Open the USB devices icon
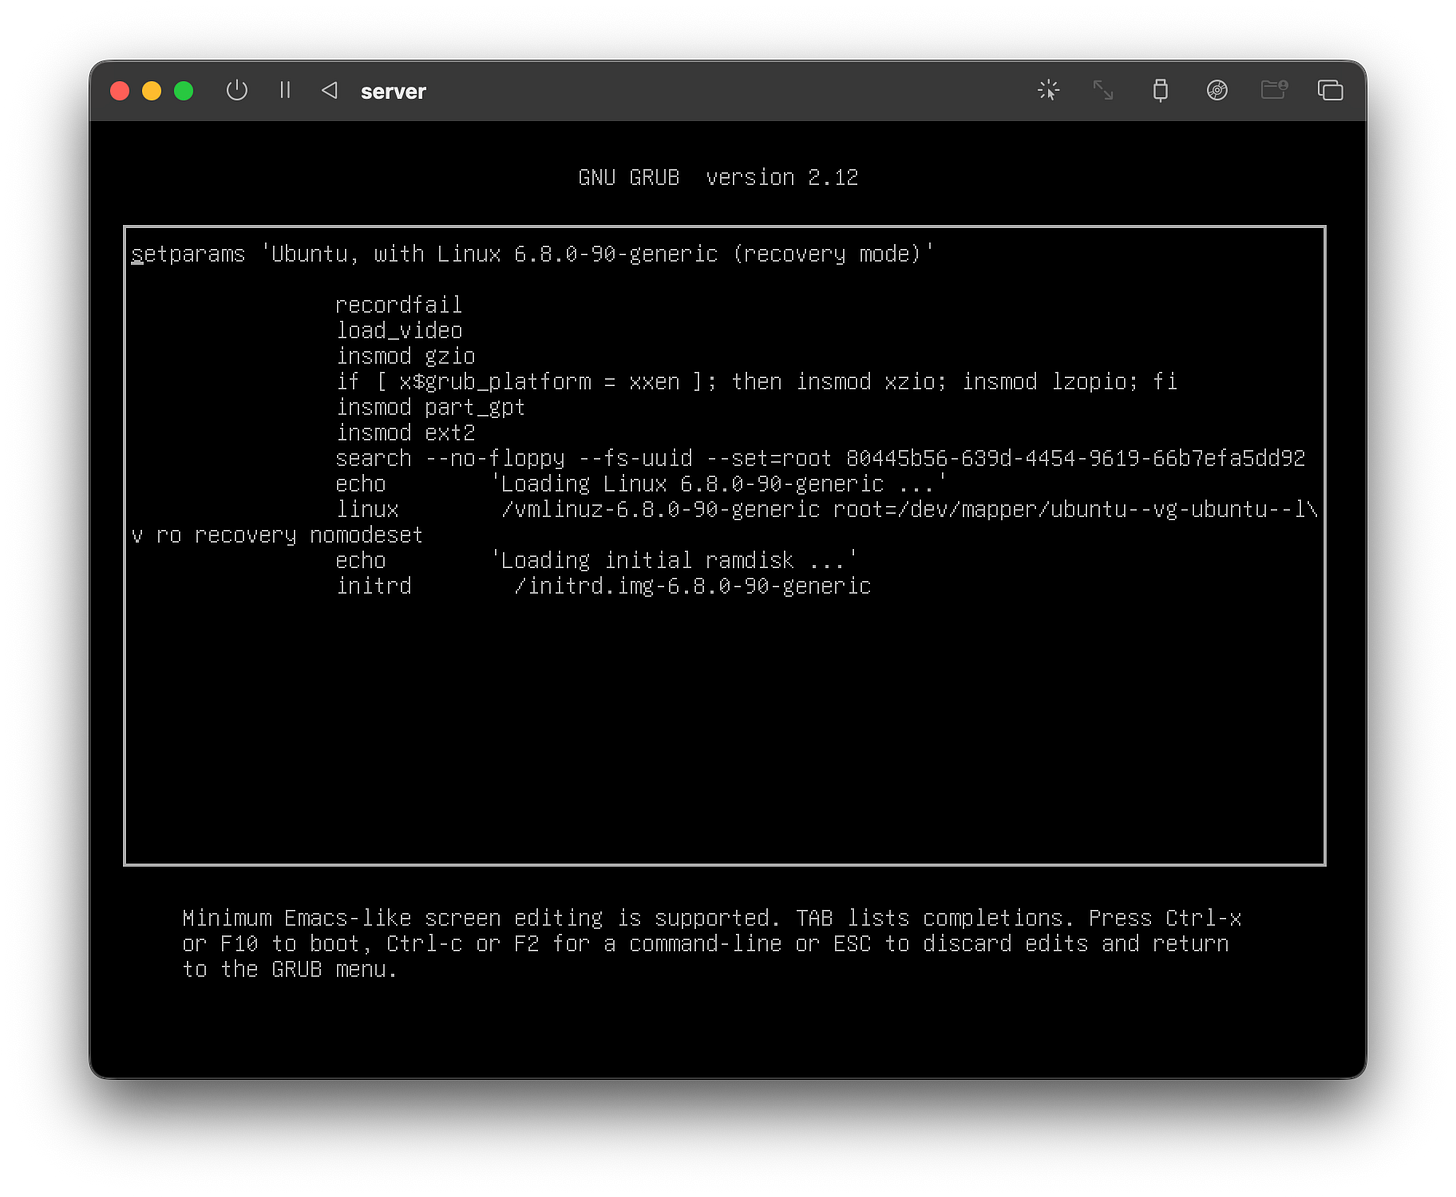This screenshot has height=1197, width=1456. [1160, 91]
